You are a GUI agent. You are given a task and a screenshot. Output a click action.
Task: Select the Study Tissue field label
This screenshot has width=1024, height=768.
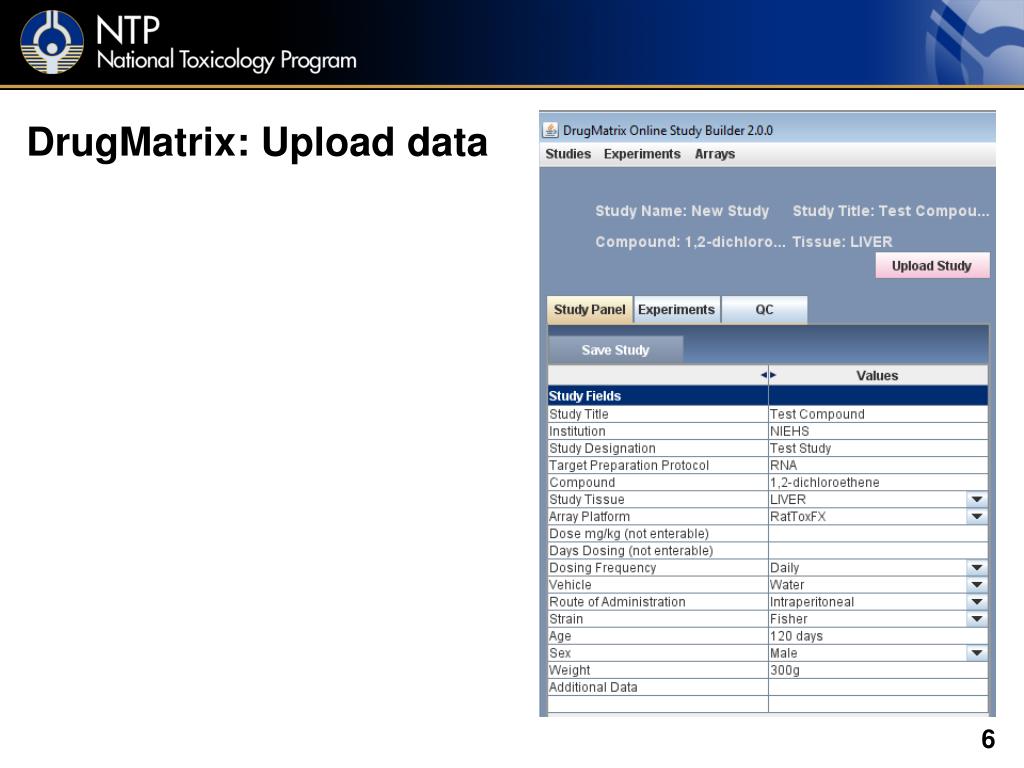(586, 499)
